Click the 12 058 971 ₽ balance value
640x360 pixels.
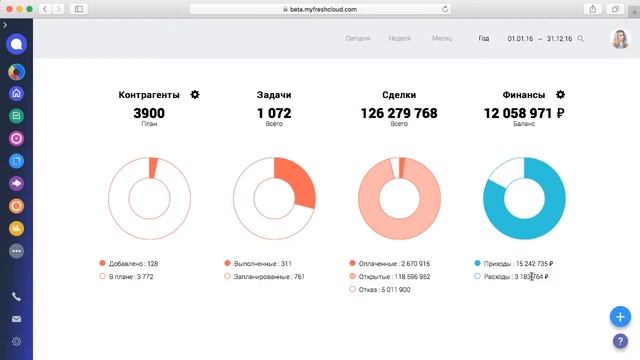click(524, 113)
